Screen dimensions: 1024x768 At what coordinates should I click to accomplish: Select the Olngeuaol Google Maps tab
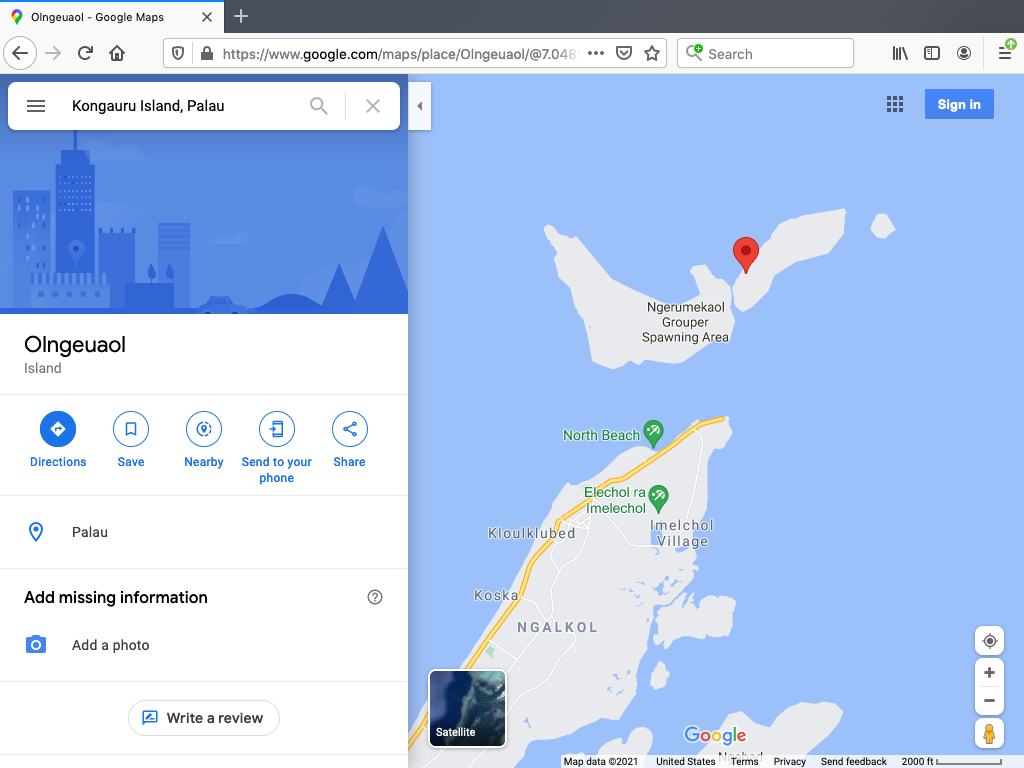point(110,17)
